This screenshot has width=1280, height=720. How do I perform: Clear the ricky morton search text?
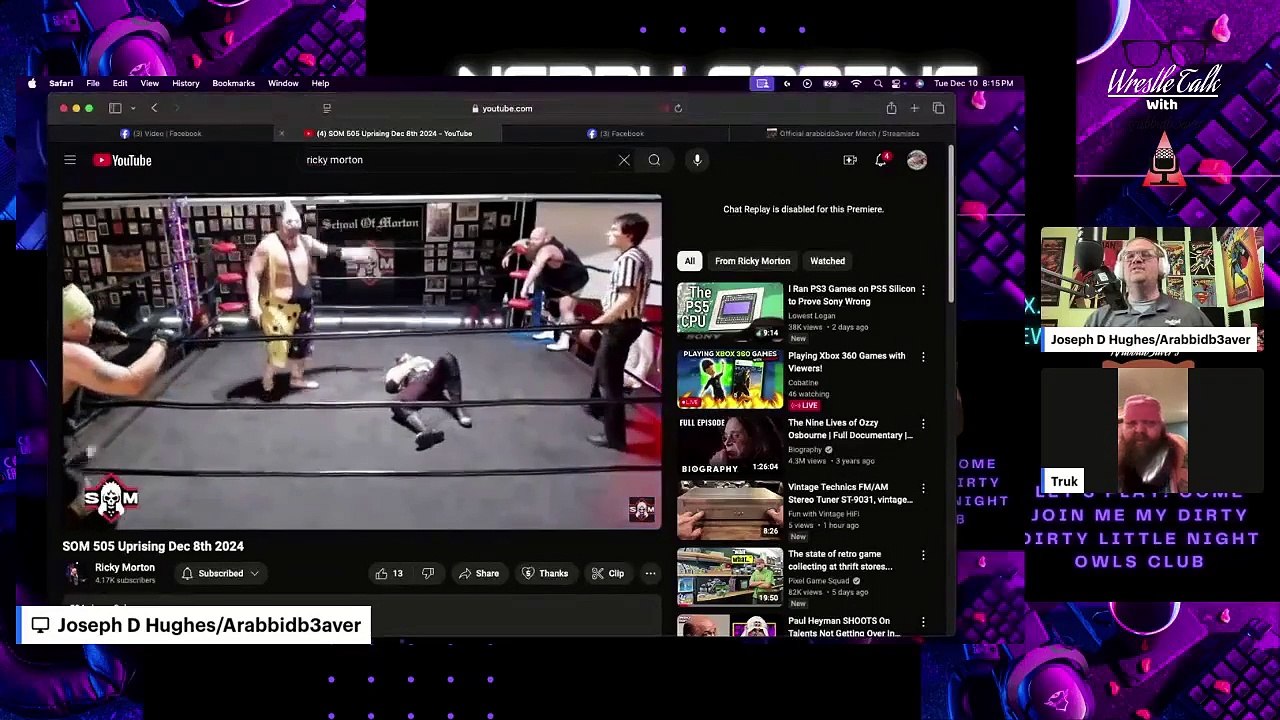624,160
